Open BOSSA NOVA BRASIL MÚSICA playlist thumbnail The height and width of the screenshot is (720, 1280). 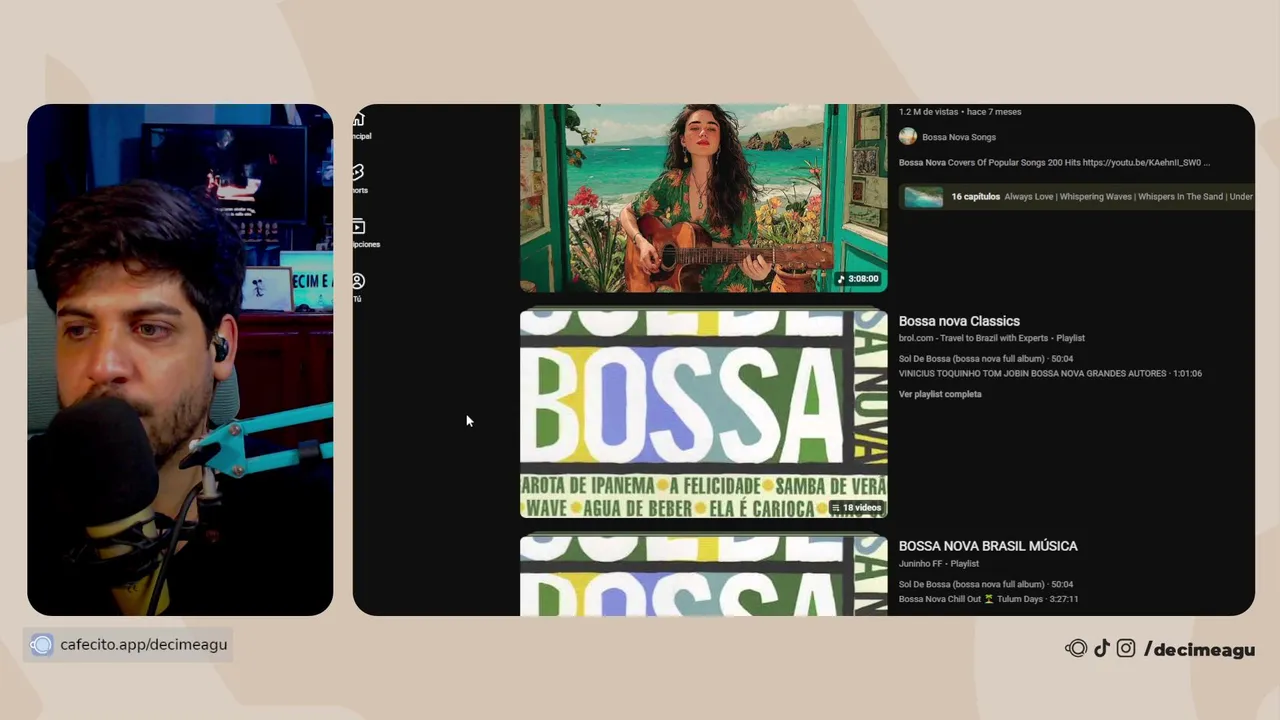(x=703, y=576)
